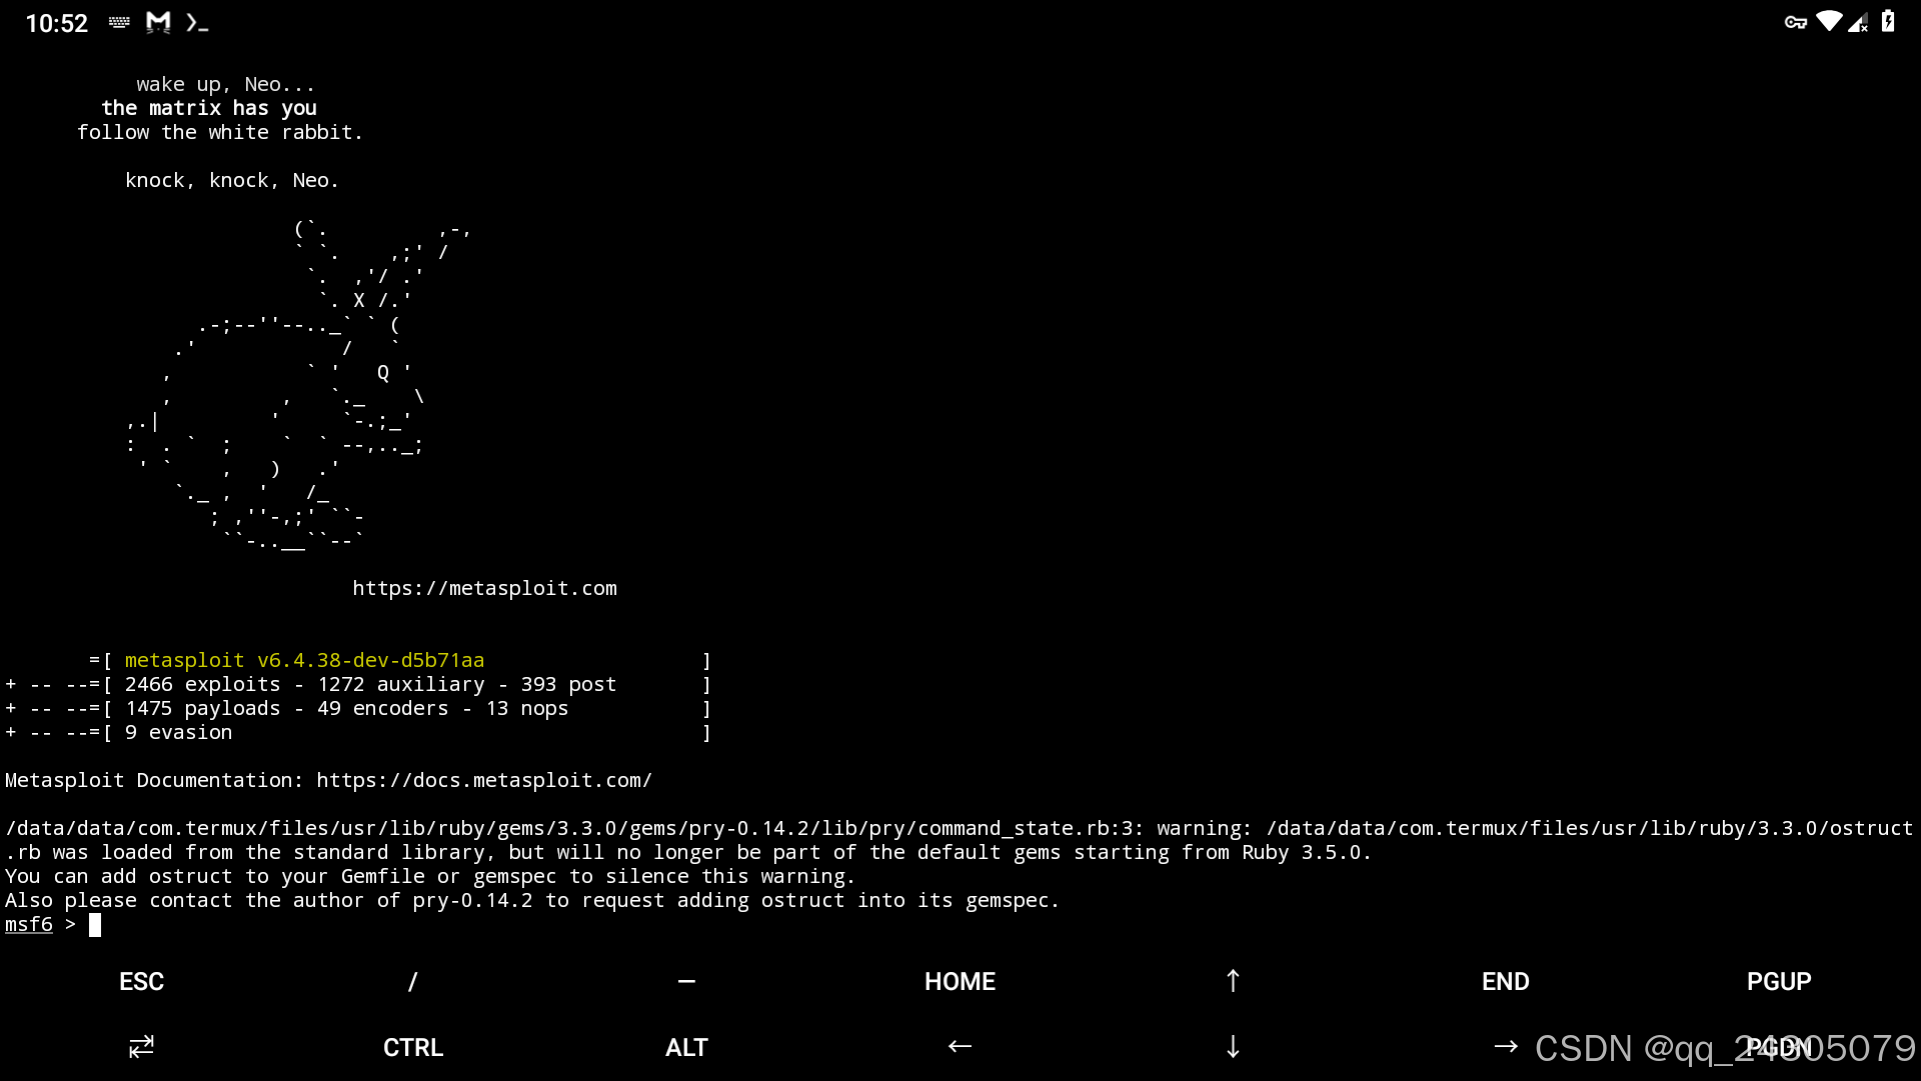The height and width of the screenshot is (1081, 1921).
Task: Tap the Gmail notification icon in status bar
Action: pos(158,23)
